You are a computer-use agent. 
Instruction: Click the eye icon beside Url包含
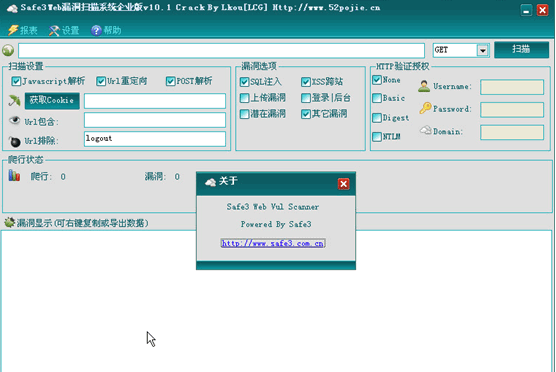click(14, 120)
